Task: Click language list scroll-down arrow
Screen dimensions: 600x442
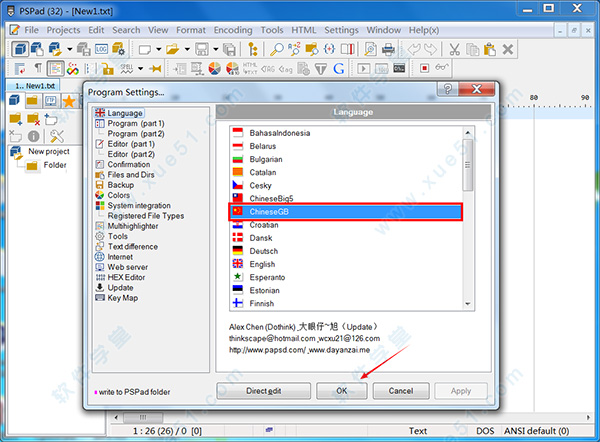Action: point(468,304)
